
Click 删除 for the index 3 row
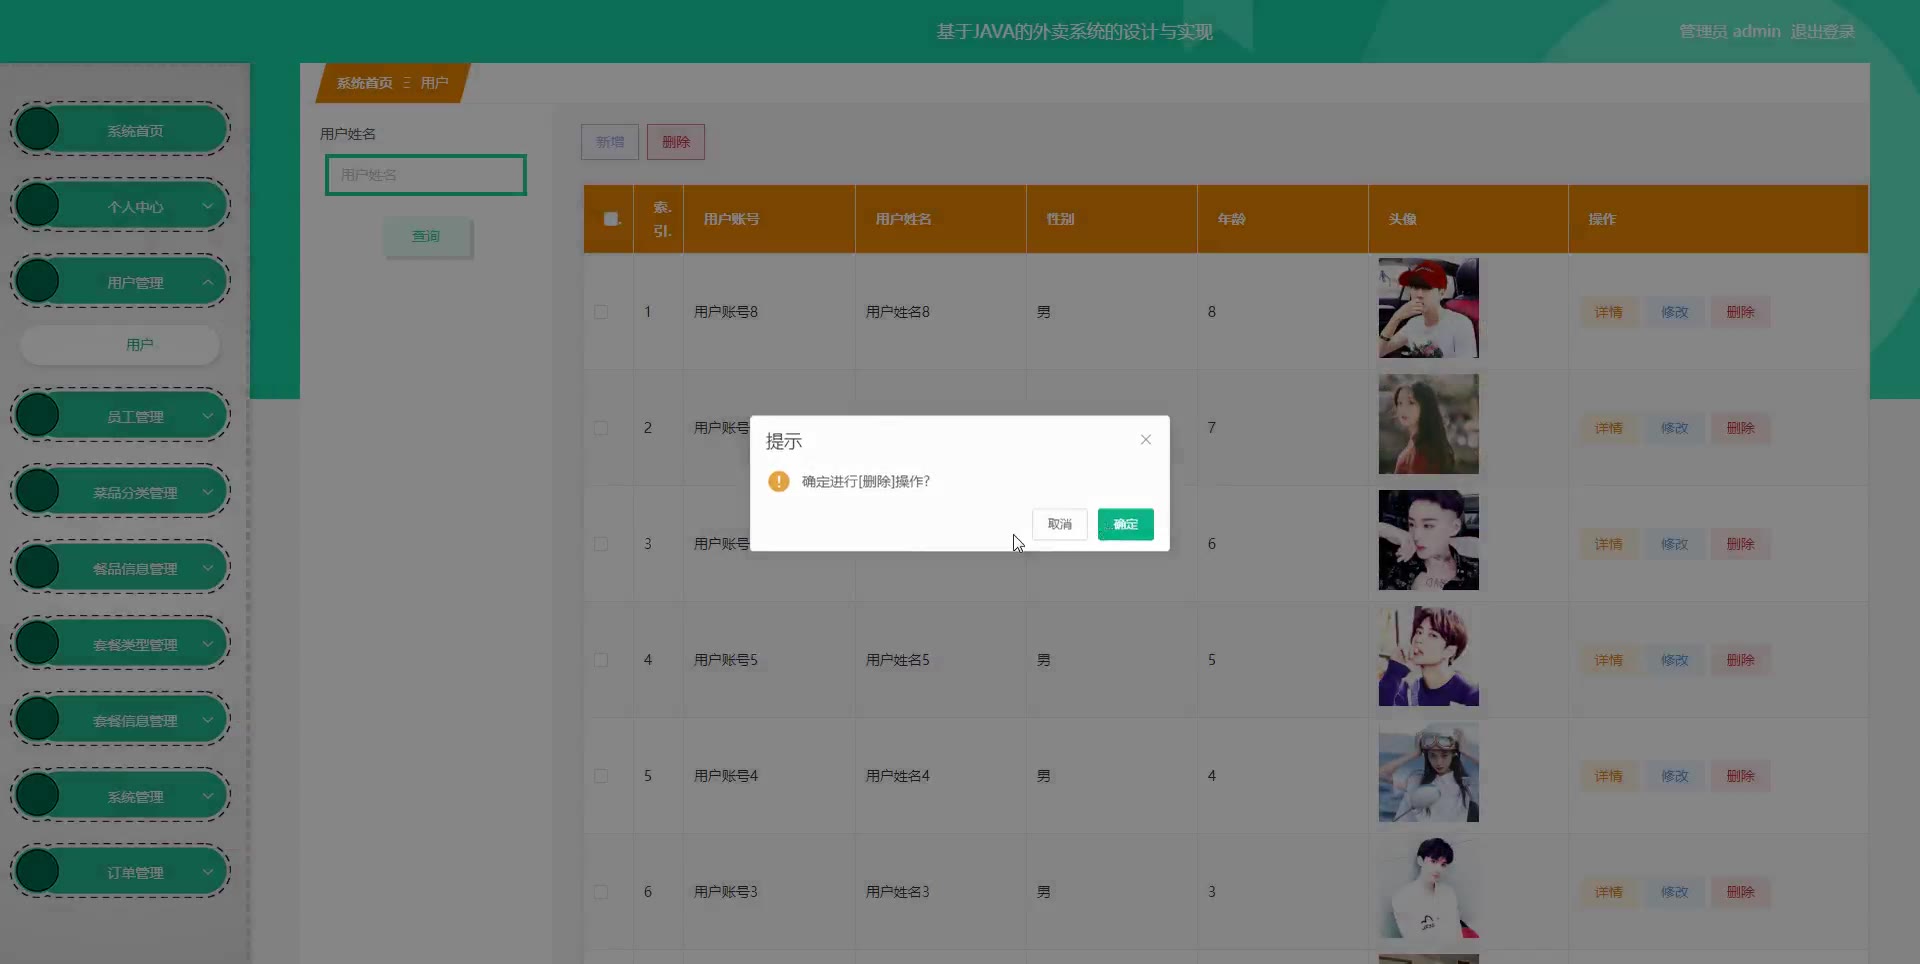1741,544
